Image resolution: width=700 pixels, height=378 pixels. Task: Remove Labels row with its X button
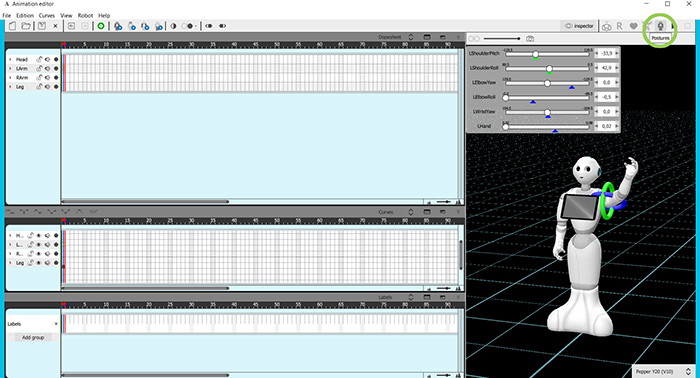56,324
